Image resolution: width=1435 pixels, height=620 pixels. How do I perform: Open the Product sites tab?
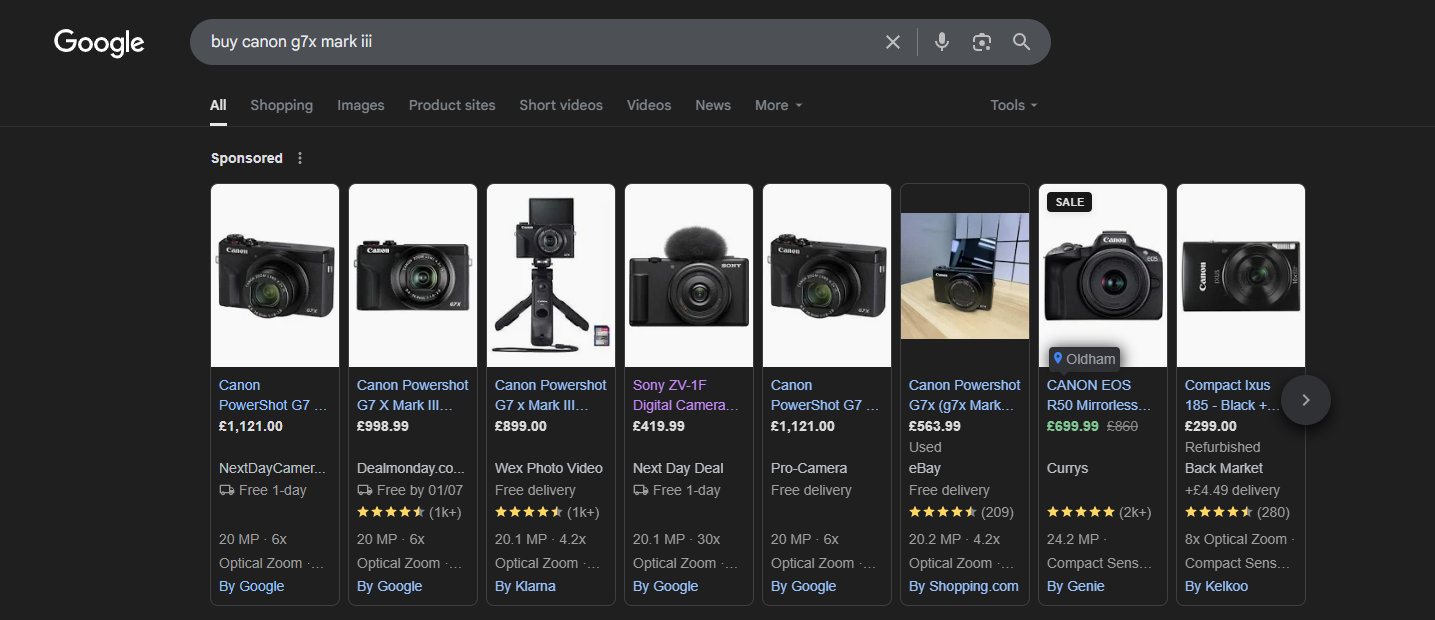[452, 105]
